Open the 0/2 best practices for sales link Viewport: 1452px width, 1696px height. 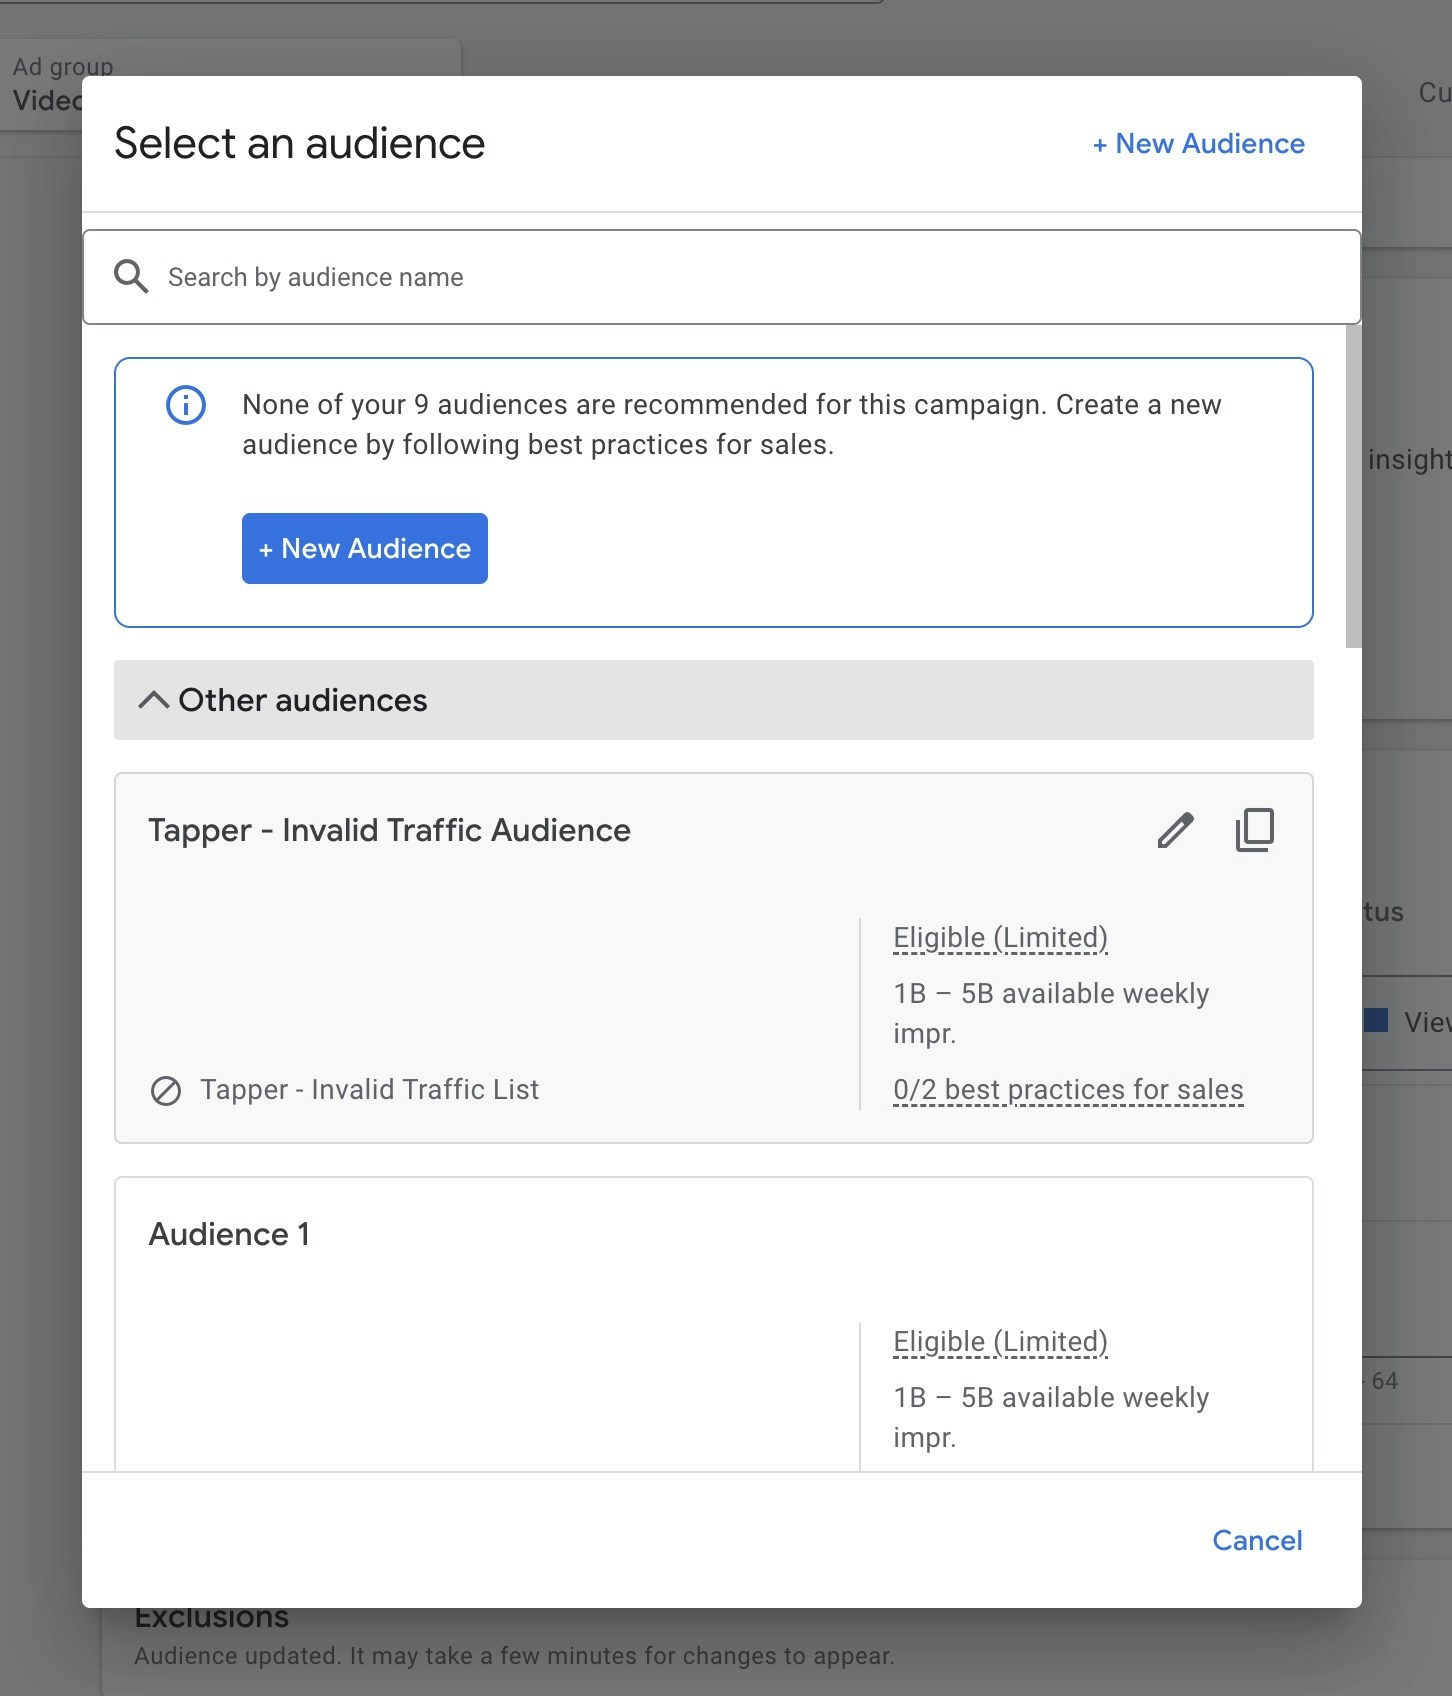tap(1068, 1090)
